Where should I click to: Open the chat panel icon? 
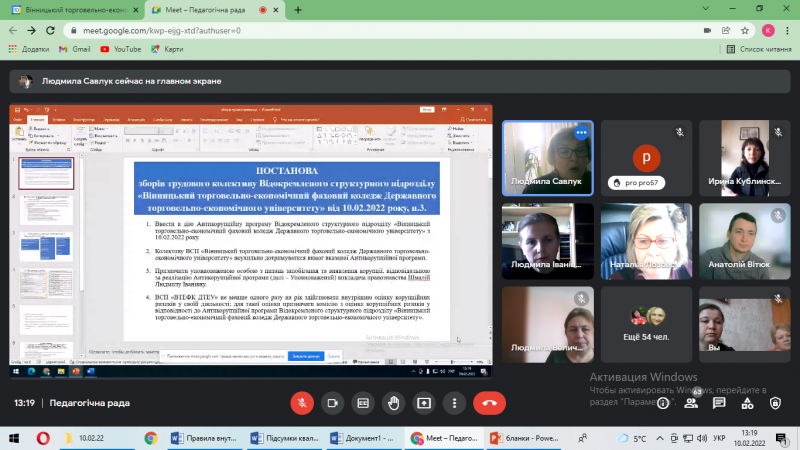pyautogui.click(x=719, y=403)
